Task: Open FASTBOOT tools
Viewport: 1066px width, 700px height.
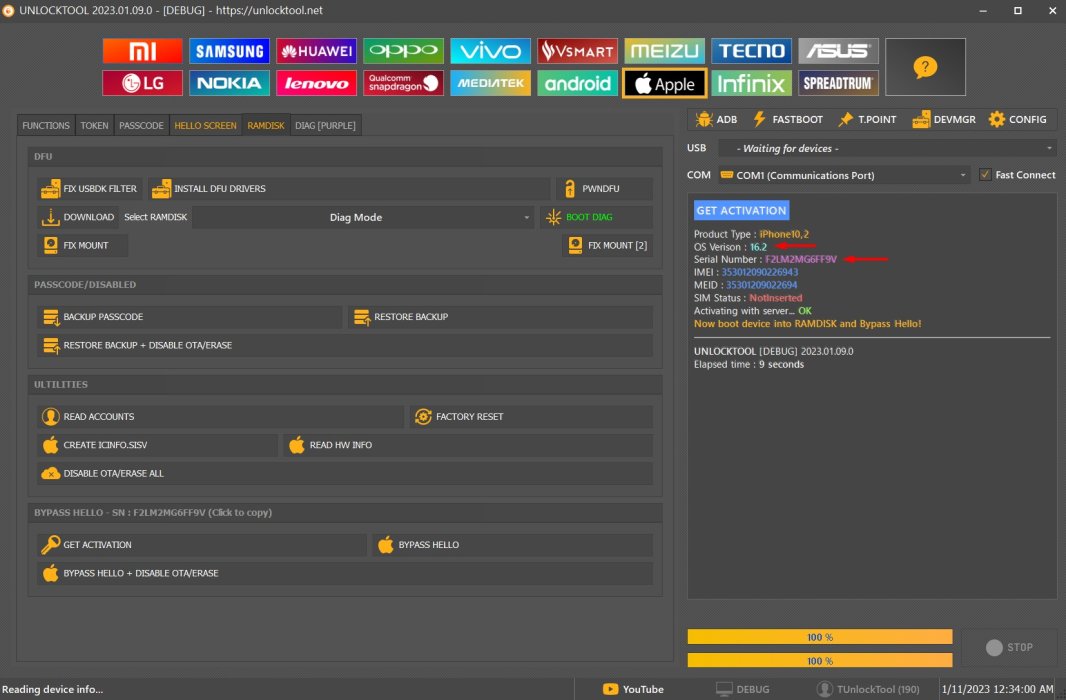Action: [787, 120]
